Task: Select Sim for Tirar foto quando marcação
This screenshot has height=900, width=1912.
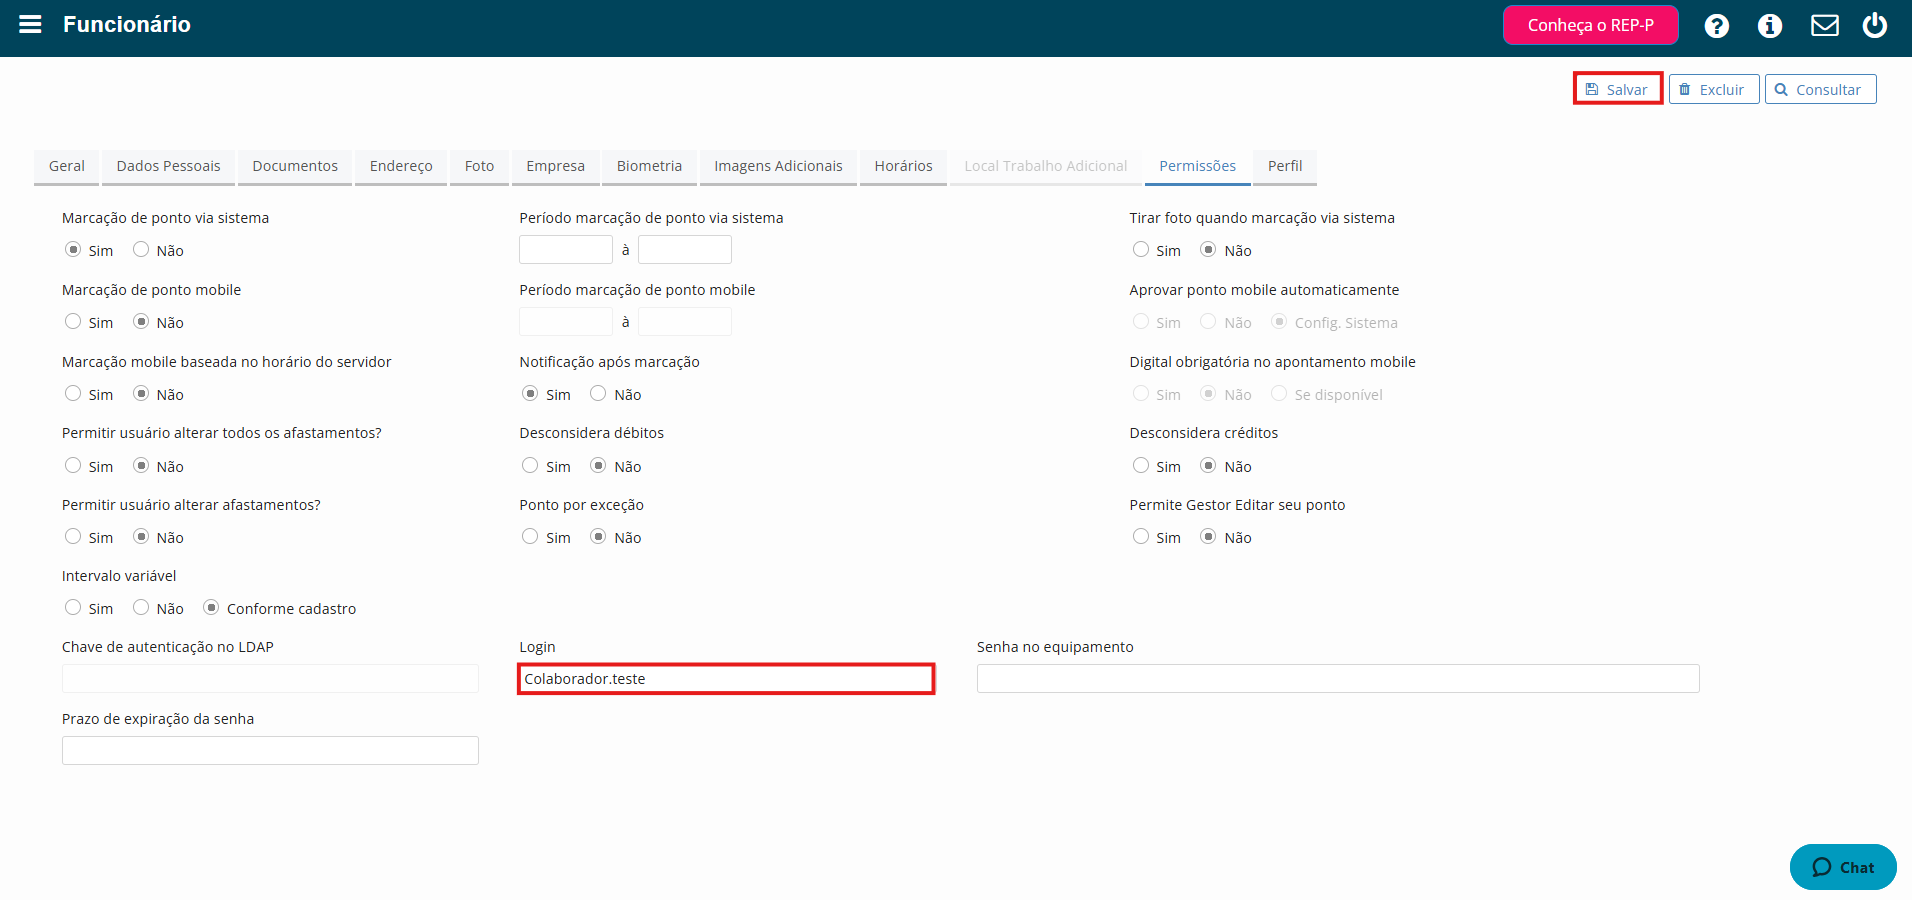Action: [1141, 249]
